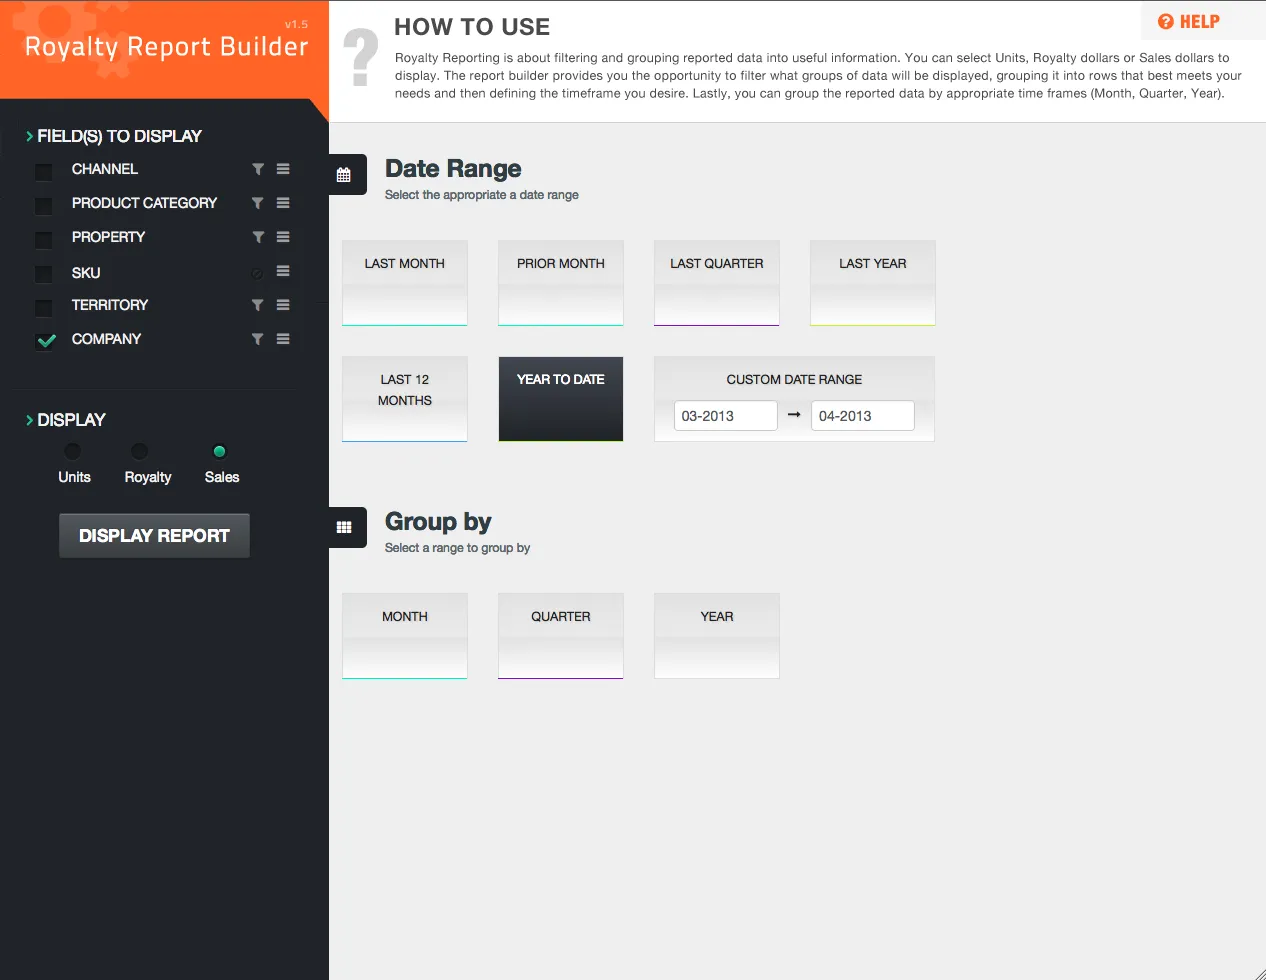This screenshot has width=1266, height=980.
Task: Select the Units radio button
Action: pyautogui.click(x=72, y=451)
